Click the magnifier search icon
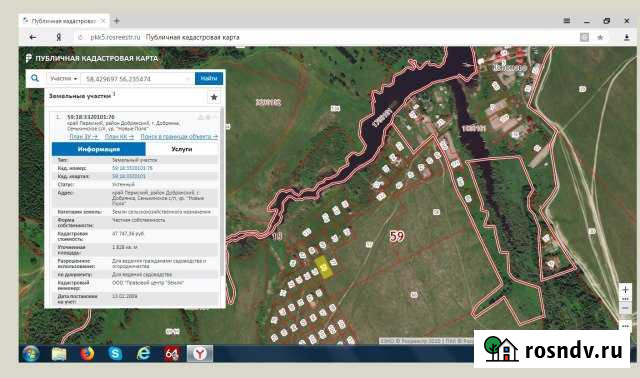The height and width of the screenshot is (378, 640). [x=35, y=78]
